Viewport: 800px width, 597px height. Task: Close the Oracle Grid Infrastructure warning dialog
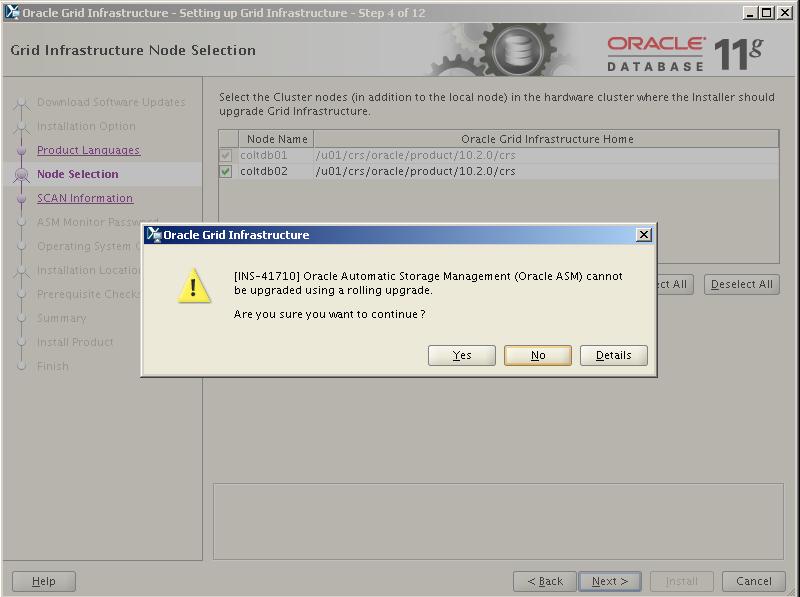click(x=644, y=234)
